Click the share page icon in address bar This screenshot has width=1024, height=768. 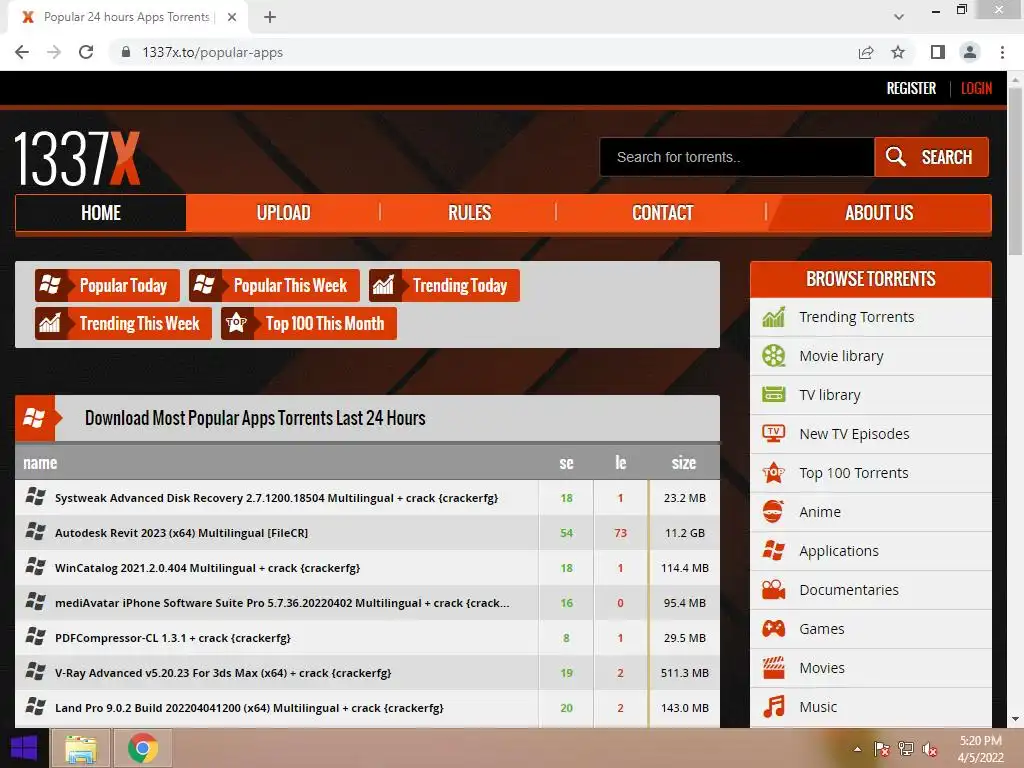[x=866, y=52]
